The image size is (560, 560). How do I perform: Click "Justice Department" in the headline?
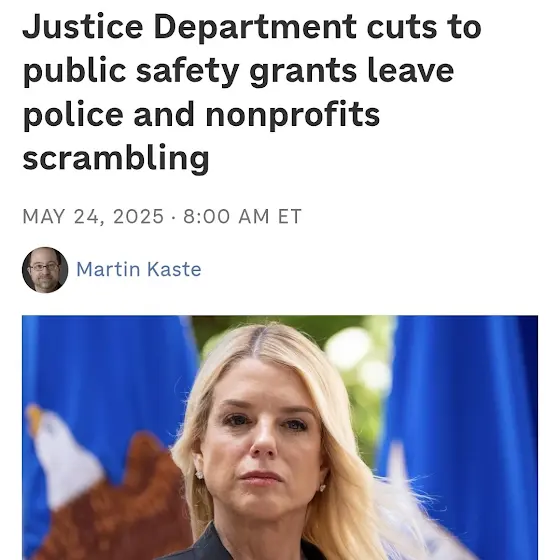pyautogui.click(x=189, y=27)
